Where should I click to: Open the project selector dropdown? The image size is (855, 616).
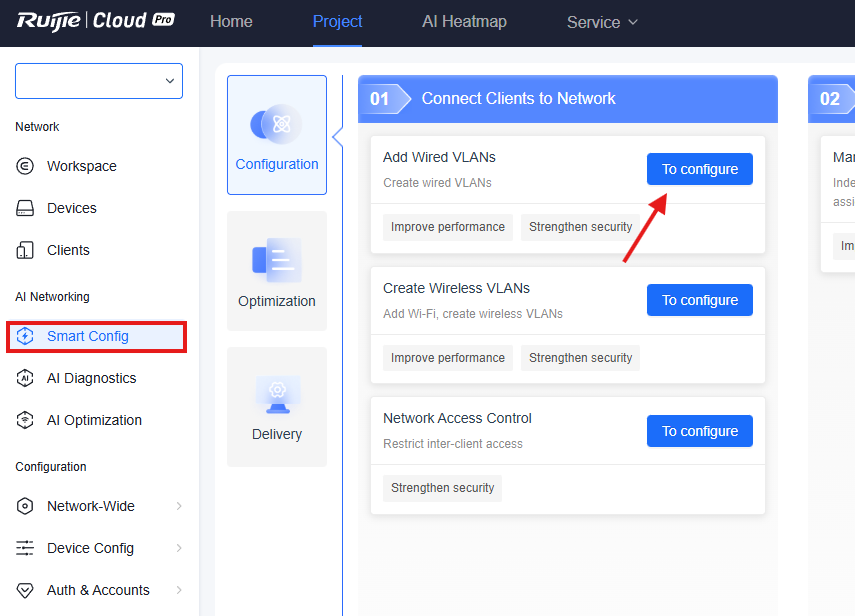[x=99, y=81]
